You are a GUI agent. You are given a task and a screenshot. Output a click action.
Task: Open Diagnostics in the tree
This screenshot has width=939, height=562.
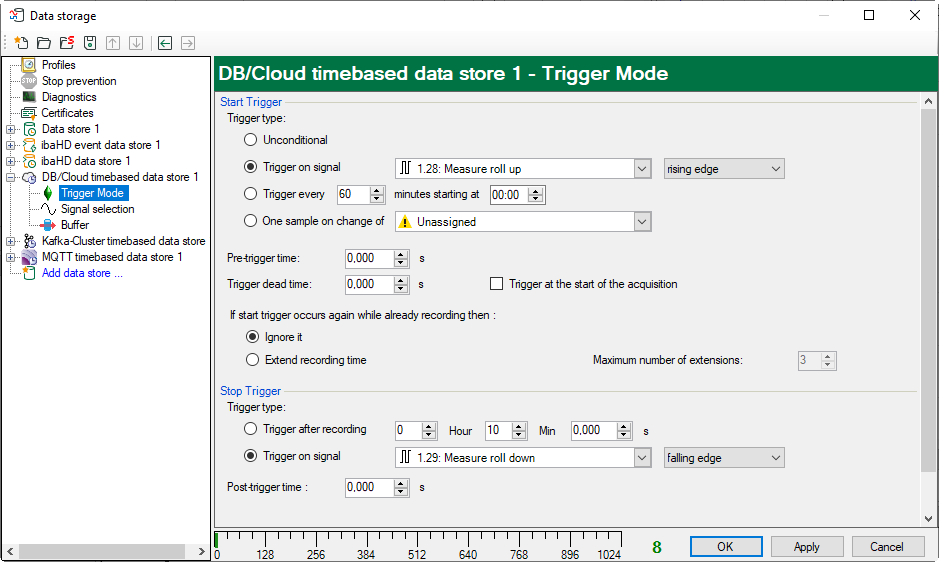click(69, 97)
